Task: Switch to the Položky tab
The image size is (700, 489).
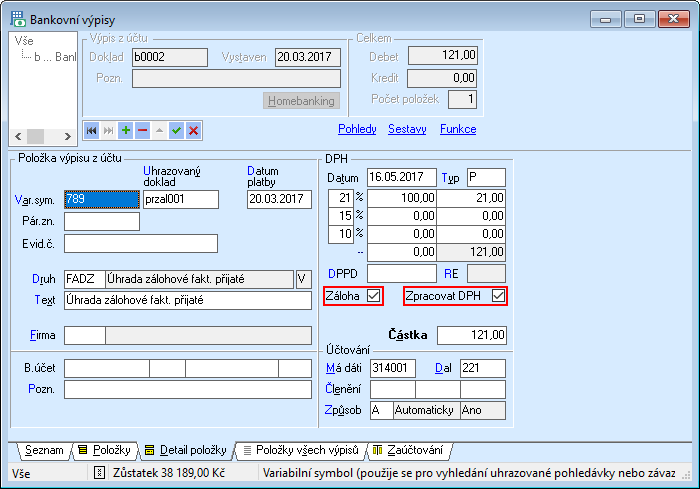Action: click(105, 450)
